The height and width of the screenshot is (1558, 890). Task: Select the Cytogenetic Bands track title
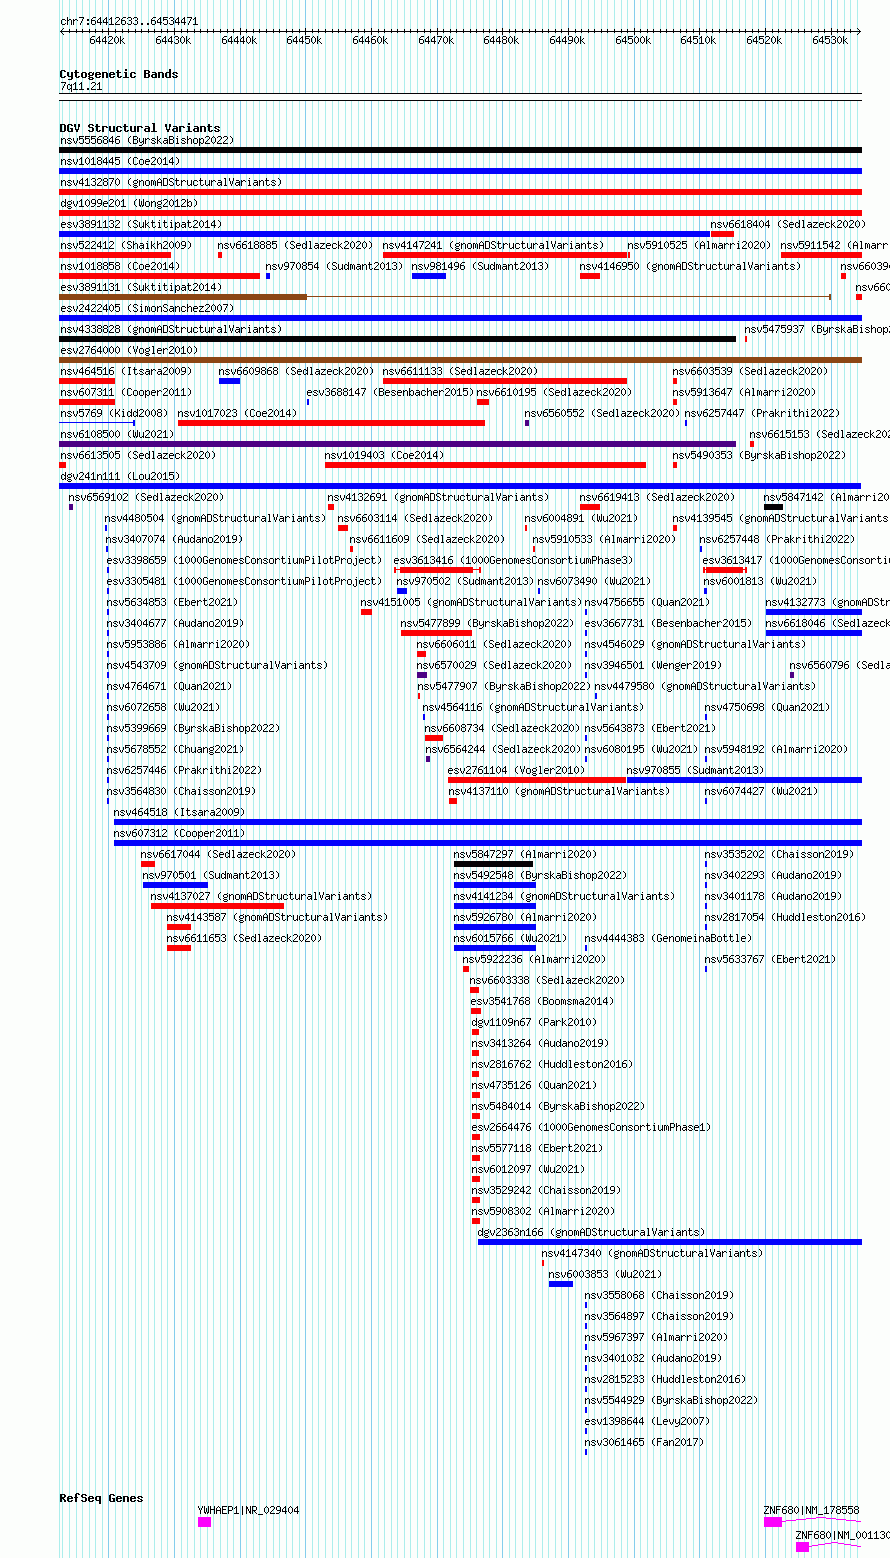119,74
